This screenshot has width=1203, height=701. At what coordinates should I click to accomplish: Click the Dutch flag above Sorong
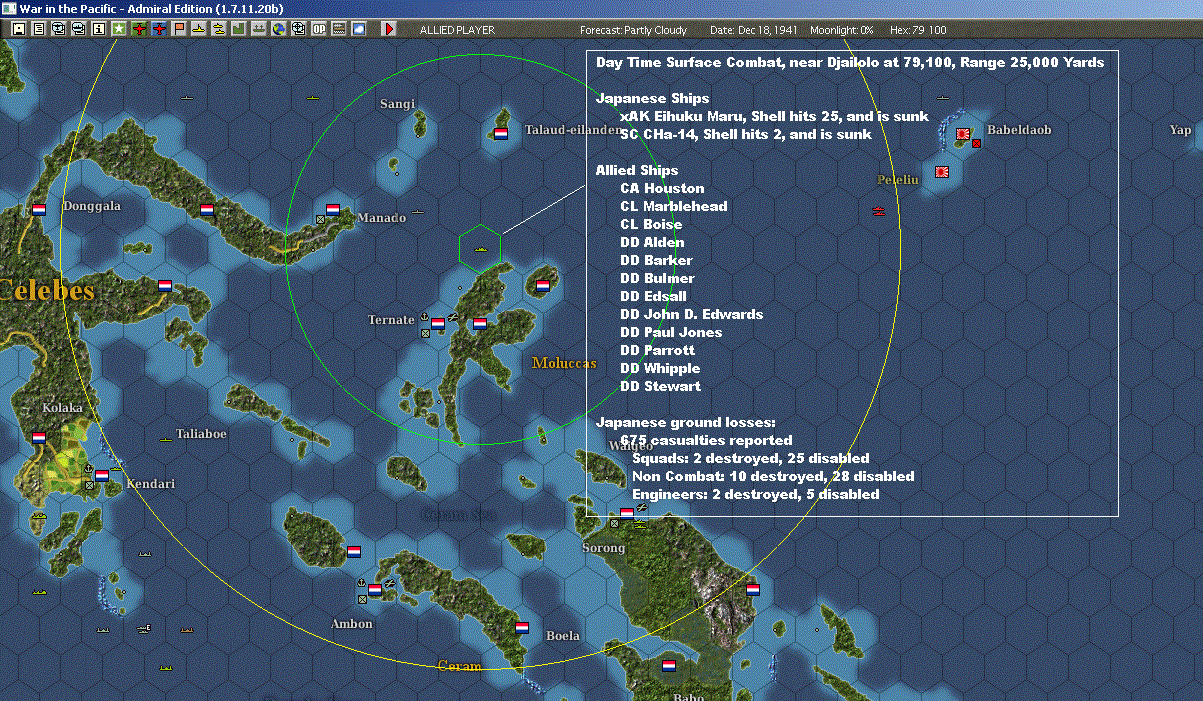coord(627,513)
